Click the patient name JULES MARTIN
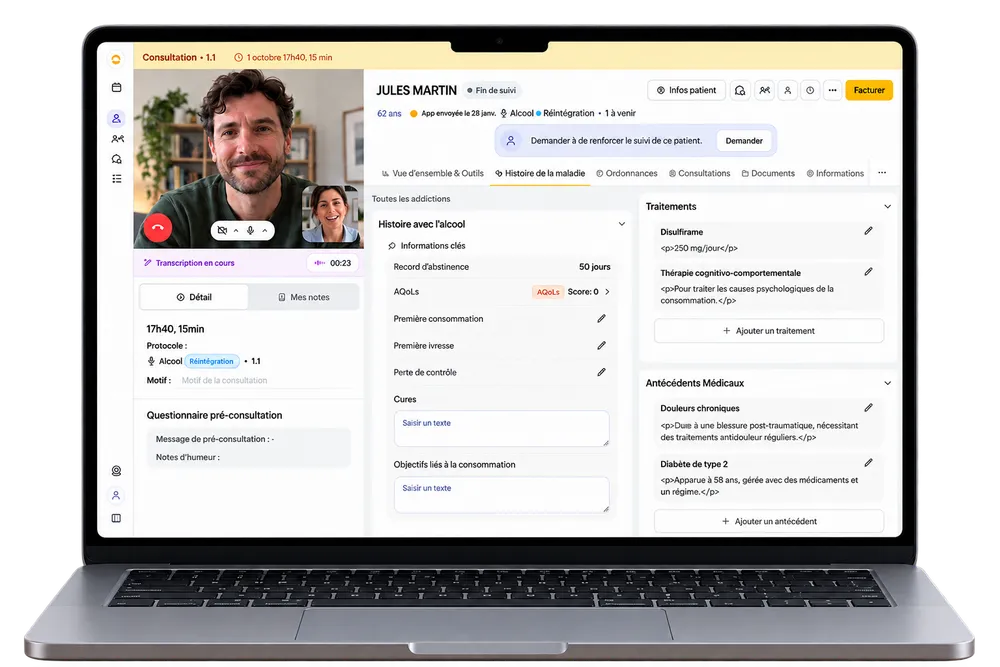The height and width of the screenshot is (667, 1000). (416, 91)
